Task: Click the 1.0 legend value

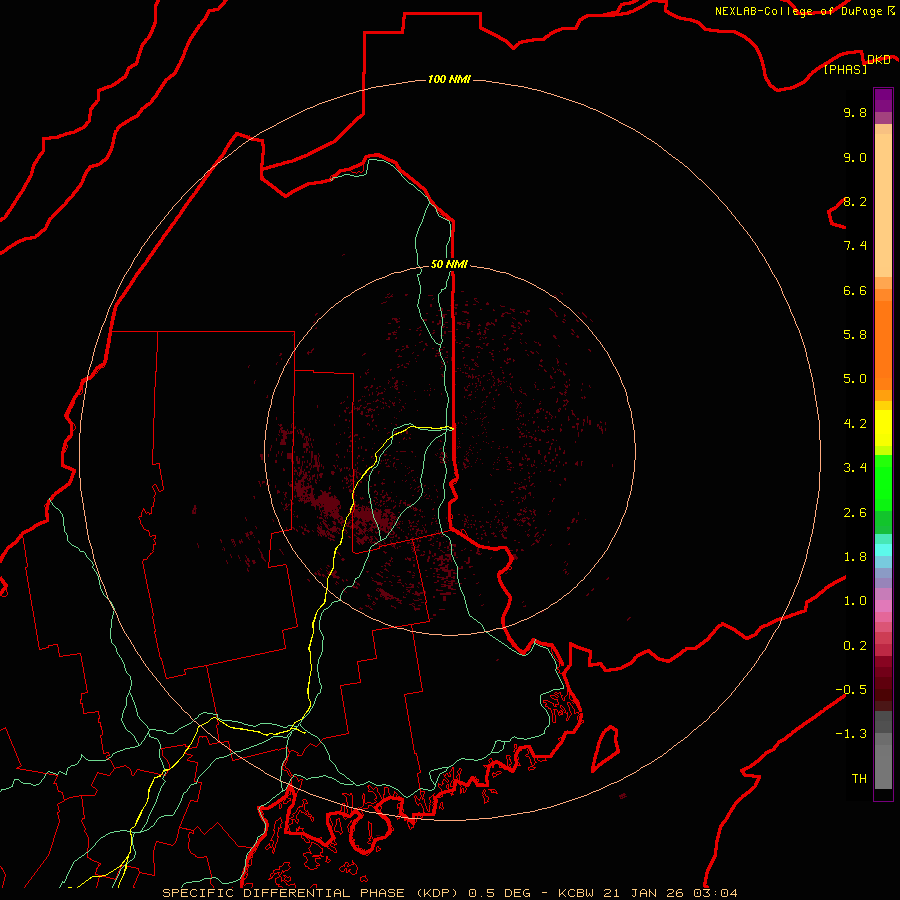Action: (x=855, y=600)
